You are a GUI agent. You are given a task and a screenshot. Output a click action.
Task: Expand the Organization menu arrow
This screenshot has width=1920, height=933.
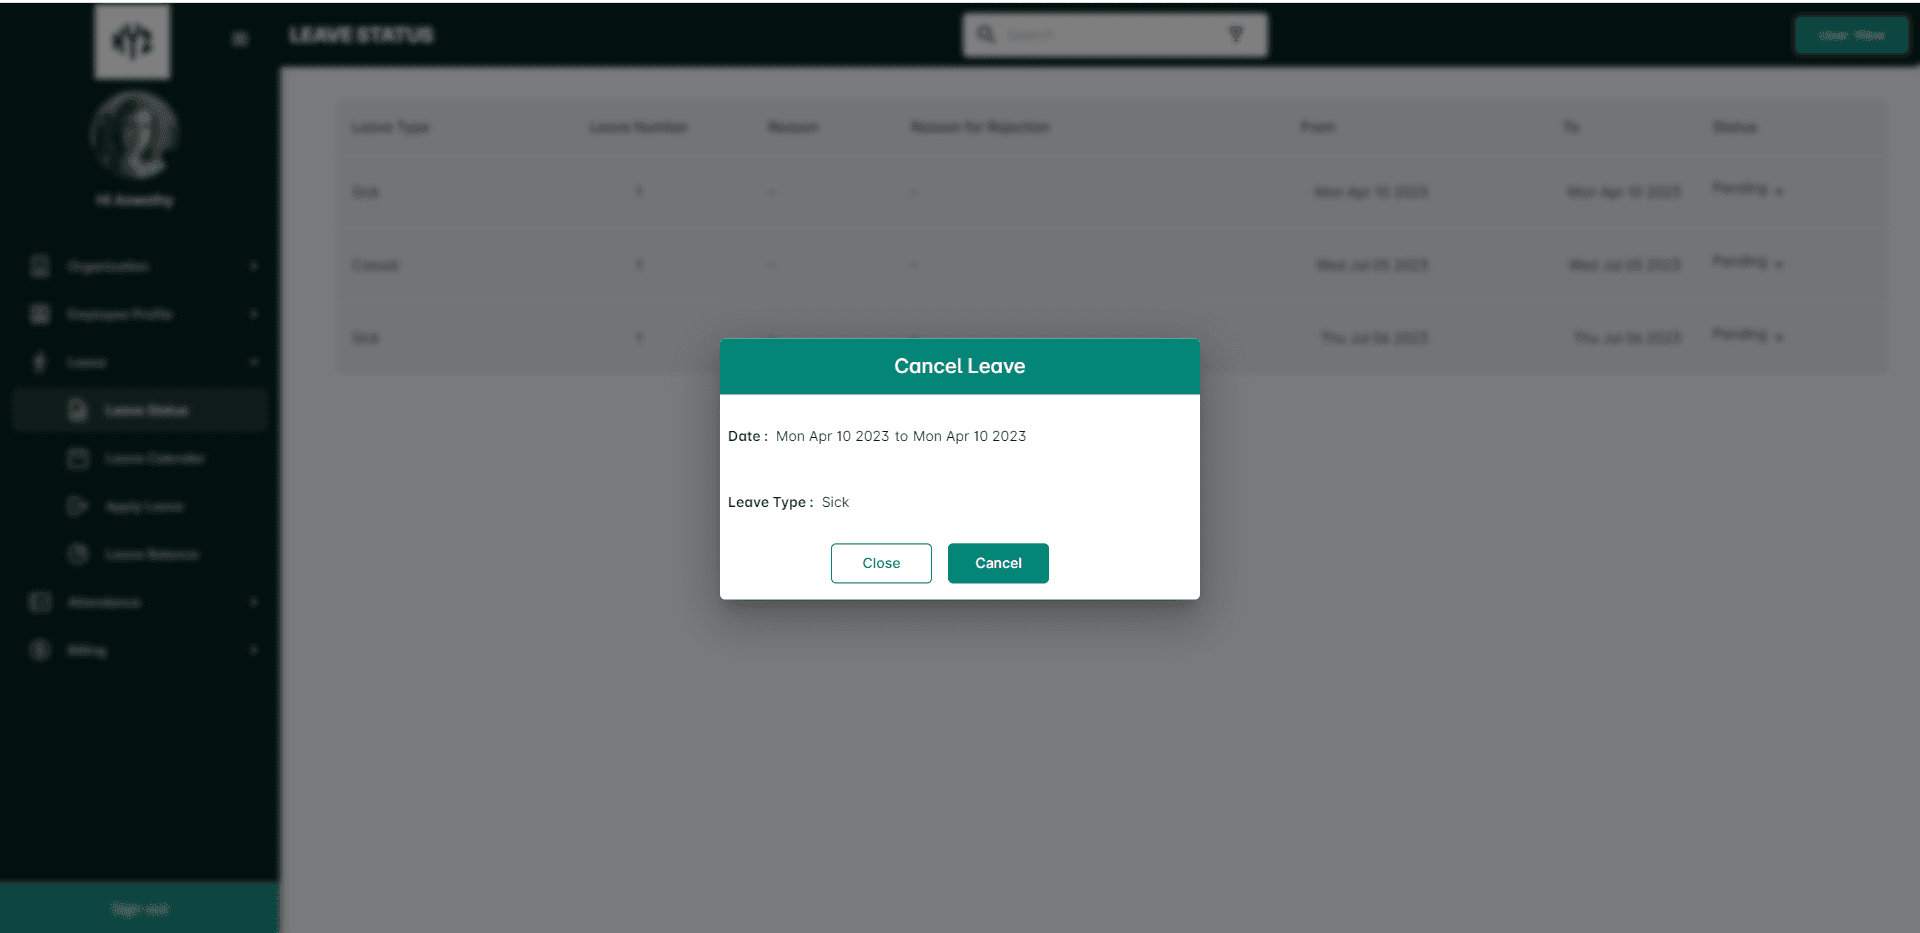coord(253,266)
